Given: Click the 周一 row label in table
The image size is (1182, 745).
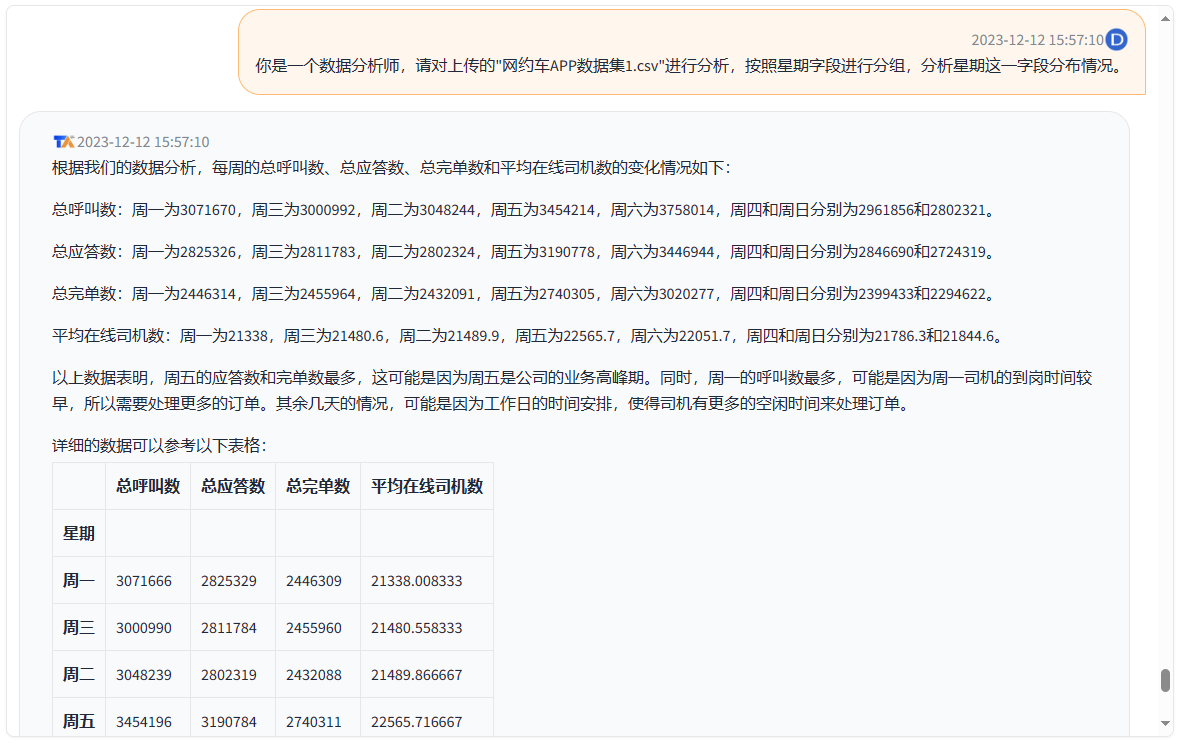Looking at the screenshot, I should click(x=79, y=581).
